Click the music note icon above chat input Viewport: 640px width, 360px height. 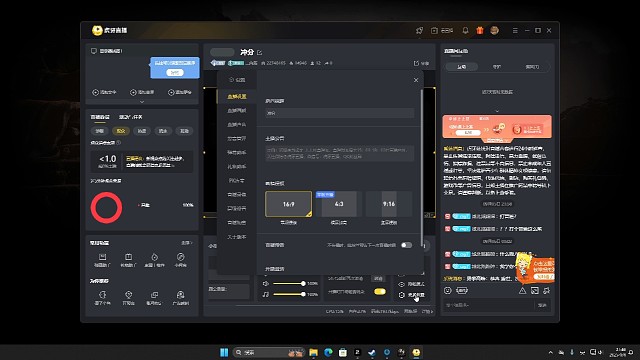pyautogui.click(x=547, y=291)
